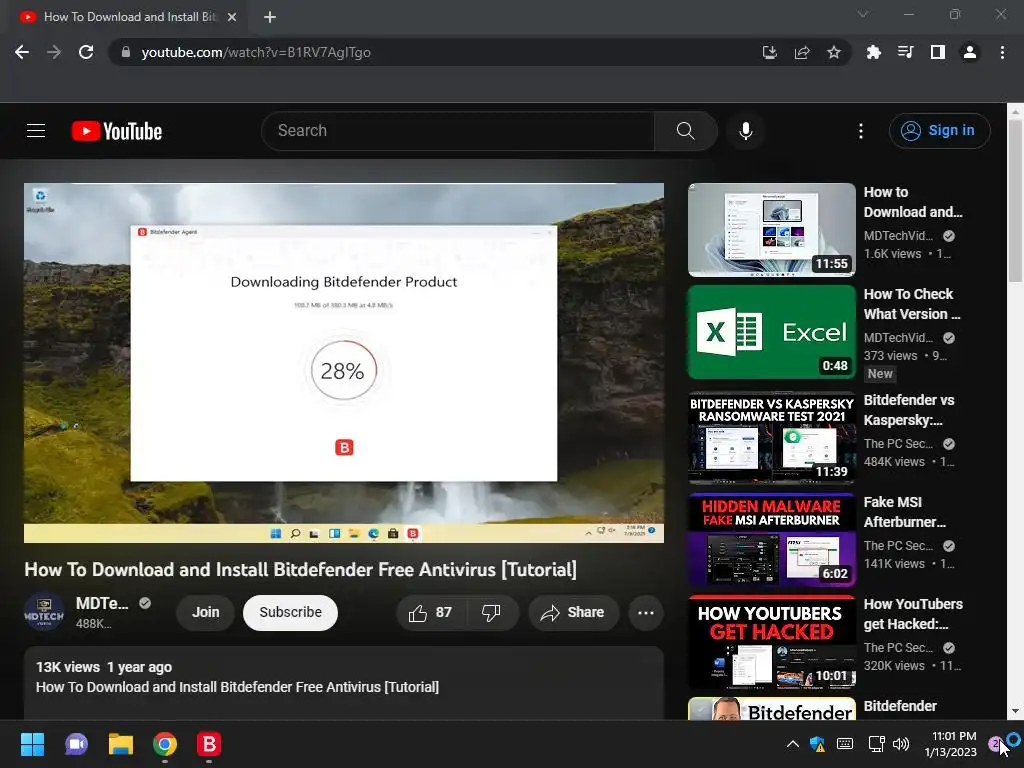Click the video title heading text
The image size is (1024, 768).
coord(300,569)
